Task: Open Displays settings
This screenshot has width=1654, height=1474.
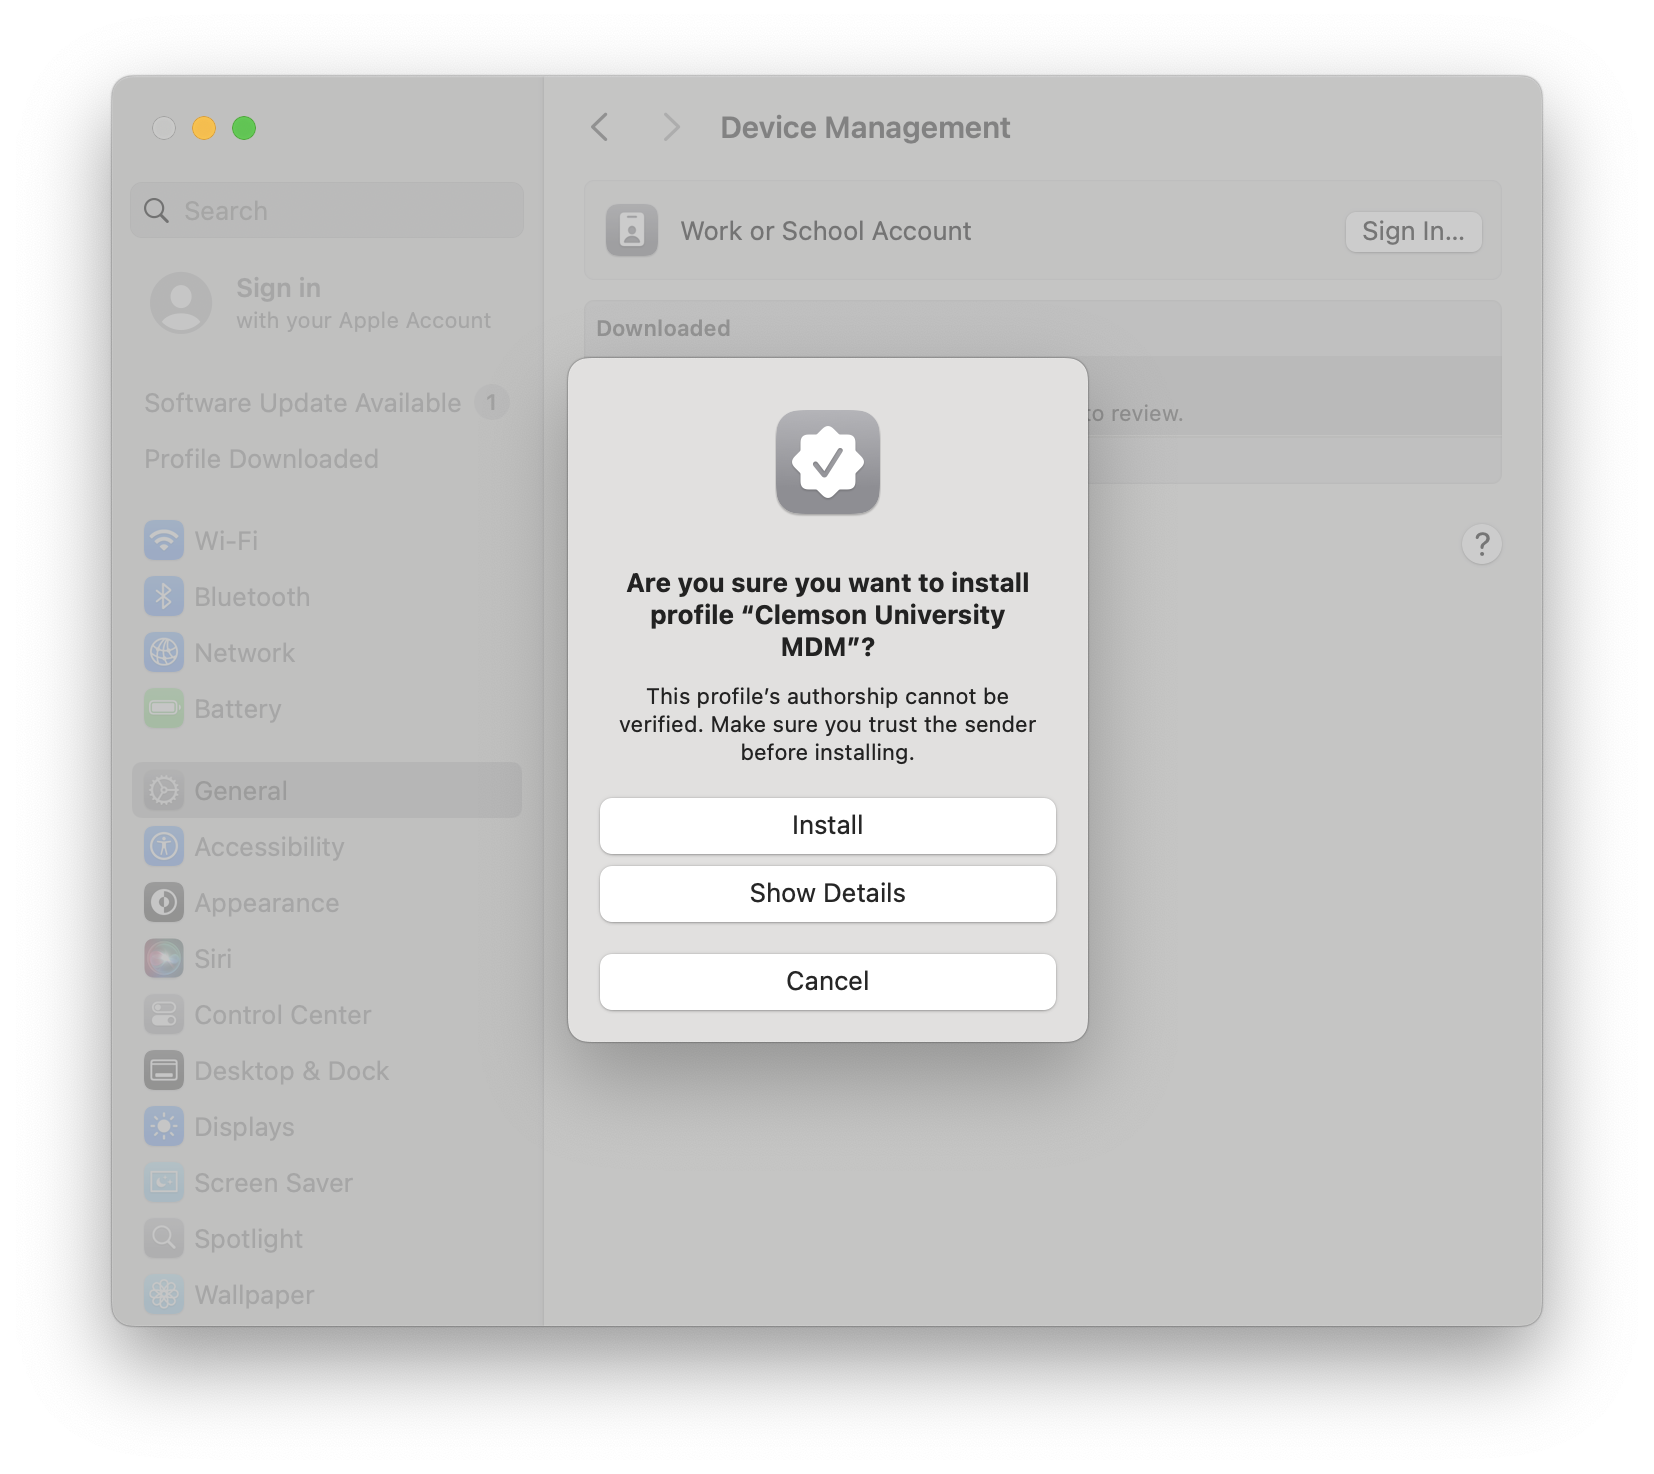Action: (x=327, y=1127)
